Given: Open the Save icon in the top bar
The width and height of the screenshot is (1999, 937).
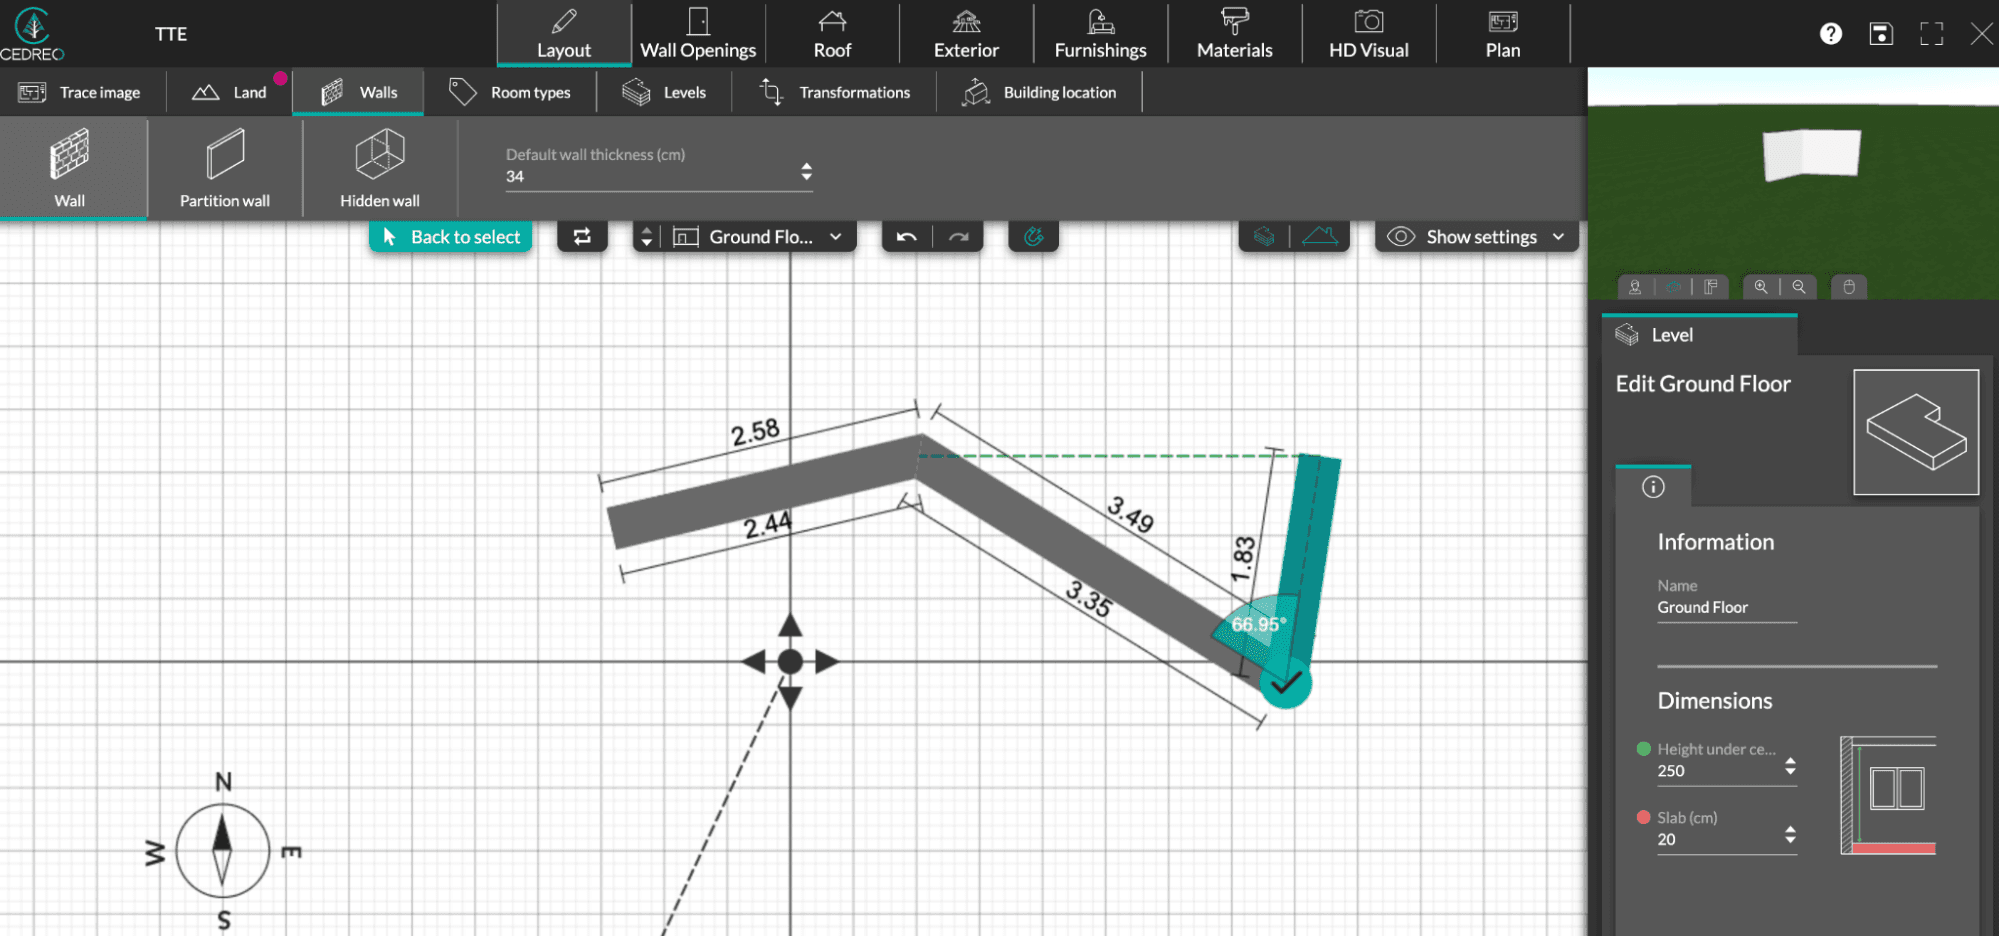Looking at the screenshot, I should 1881,33.
